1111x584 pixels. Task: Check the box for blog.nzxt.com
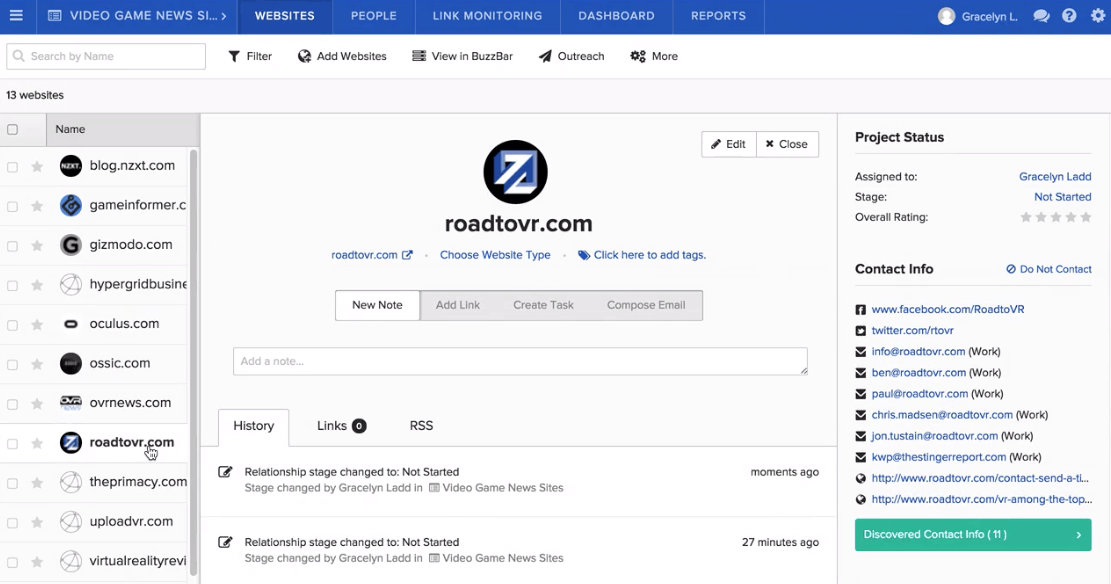13,167
